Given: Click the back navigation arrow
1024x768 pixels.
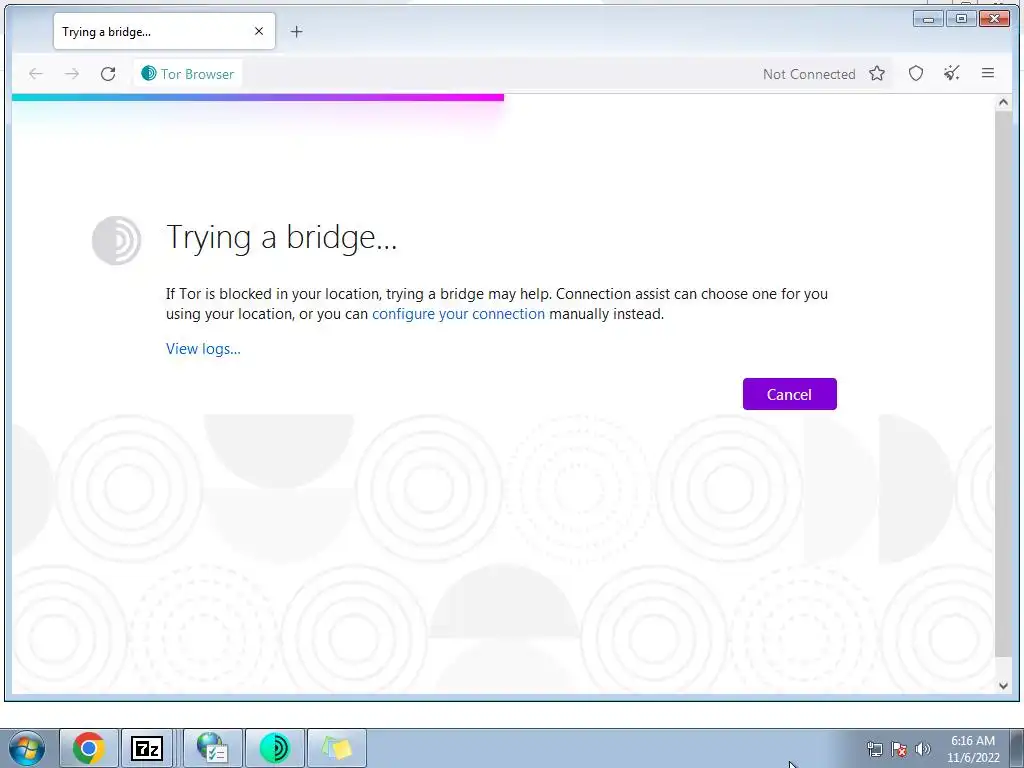Looking at the screenshot, I should pyautogui.click(x=36, y=74).
